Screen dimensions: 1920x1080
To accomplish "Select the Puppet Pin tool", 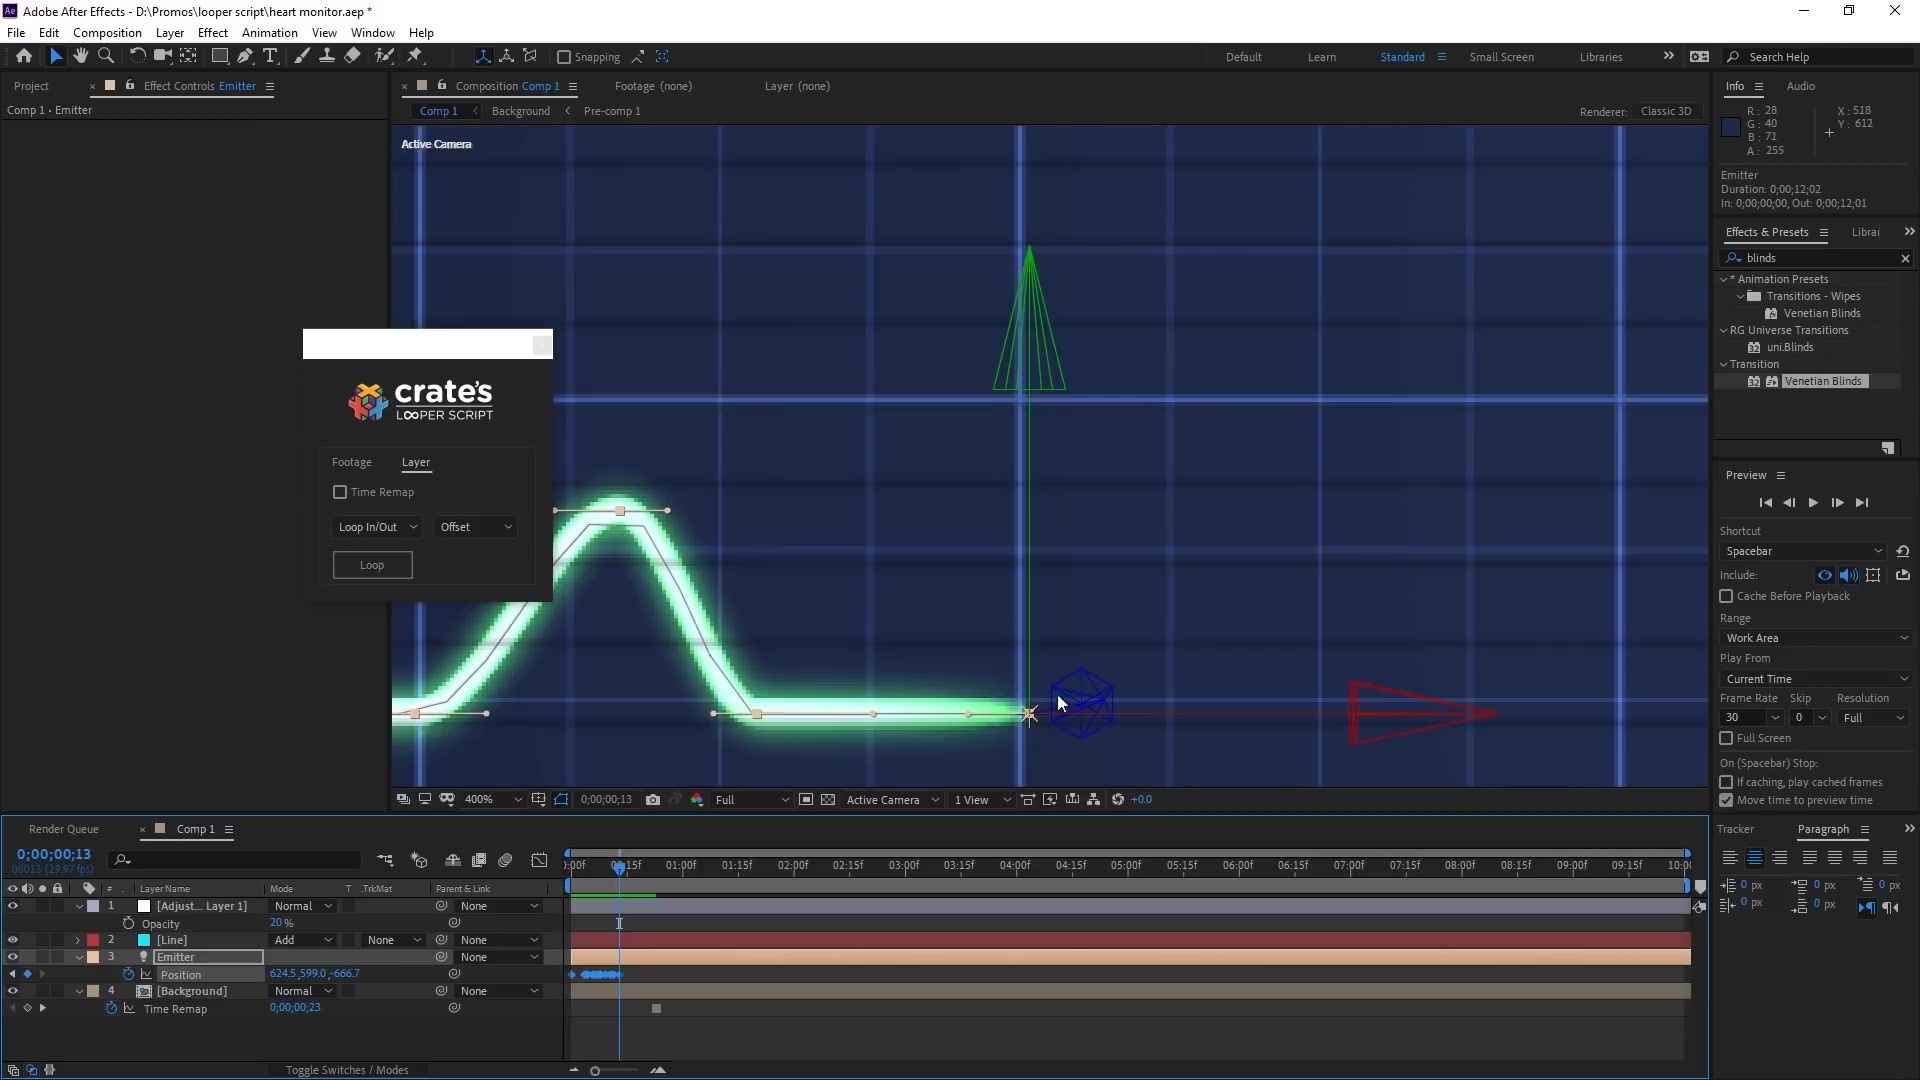I will tap(415, 57).
